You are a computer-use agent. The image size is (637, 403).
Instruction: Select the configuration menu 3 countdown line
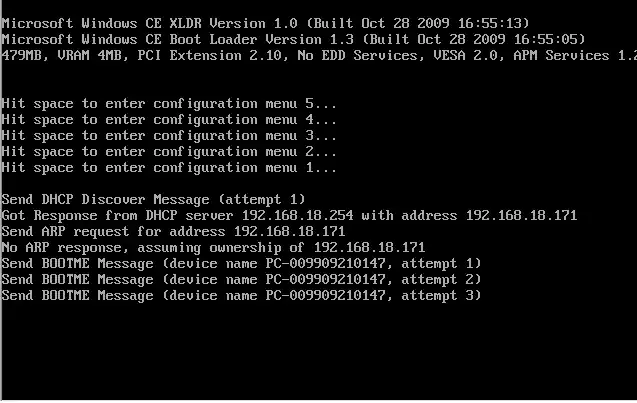pyautogui.click(x=169, y=135)
